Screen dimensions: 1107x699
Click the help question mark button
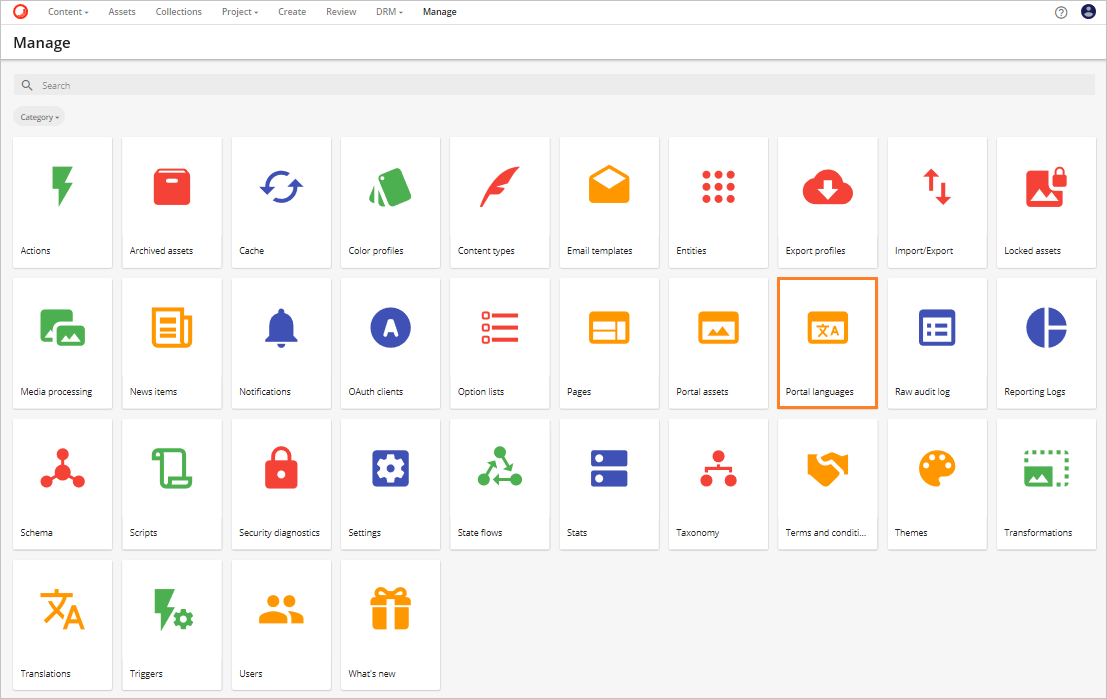pyautogui.click(x=1062, y=11)
